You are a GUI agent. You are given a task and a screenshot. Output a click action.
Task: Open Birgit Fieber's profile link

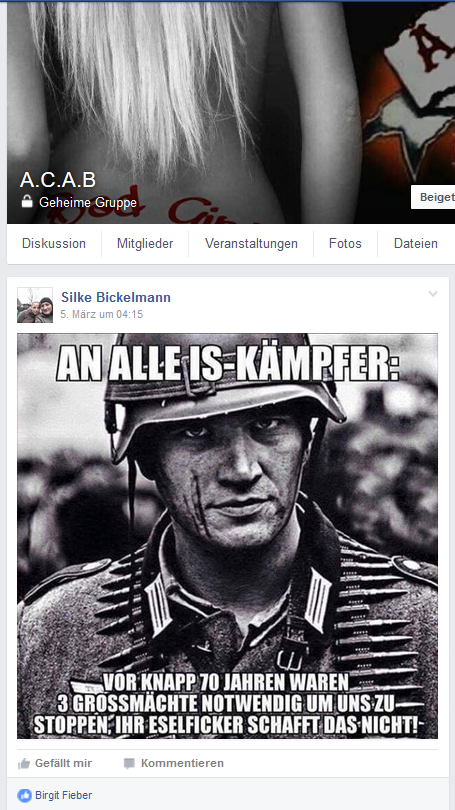click(x=64, y=796)
